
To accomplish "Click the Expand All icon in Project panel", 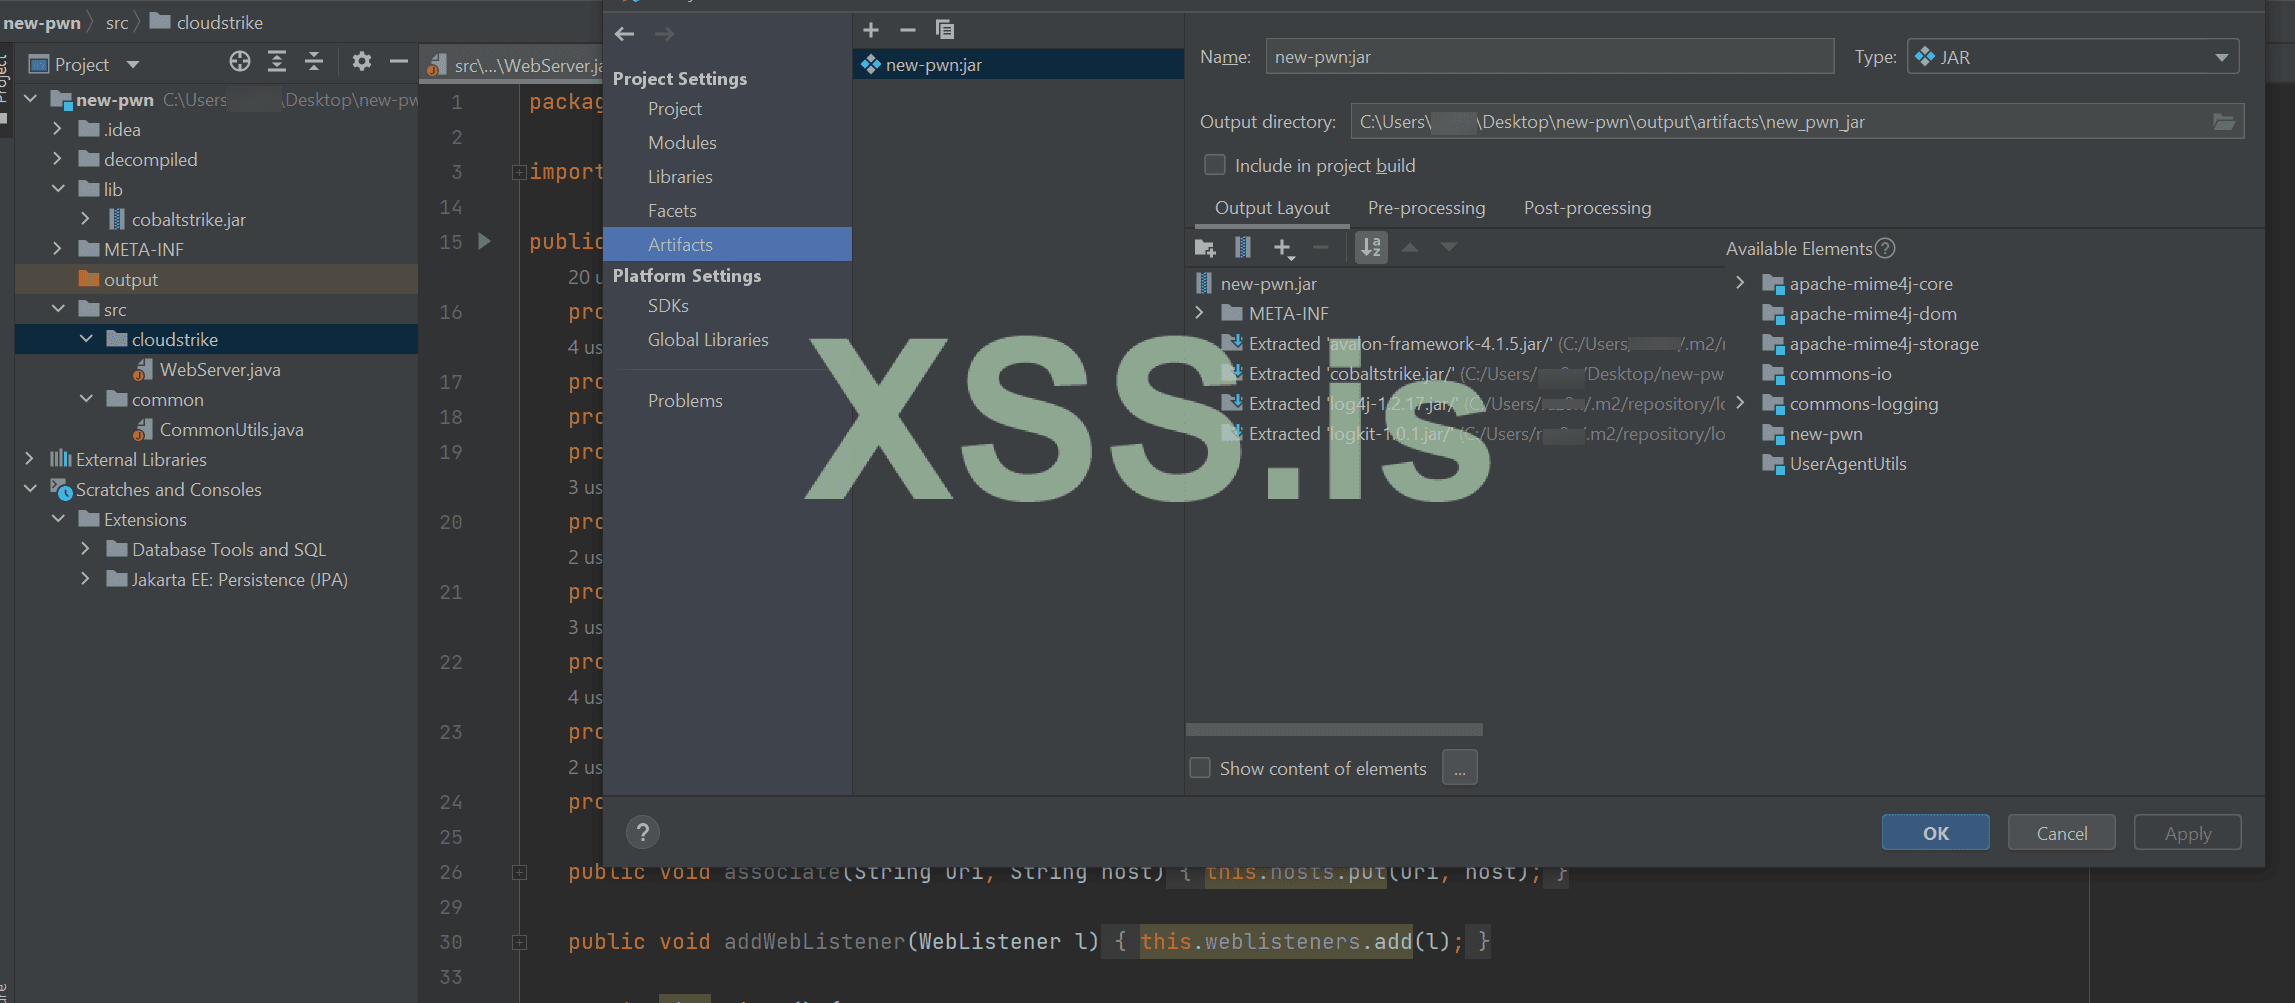I will (x=277, y=62).
